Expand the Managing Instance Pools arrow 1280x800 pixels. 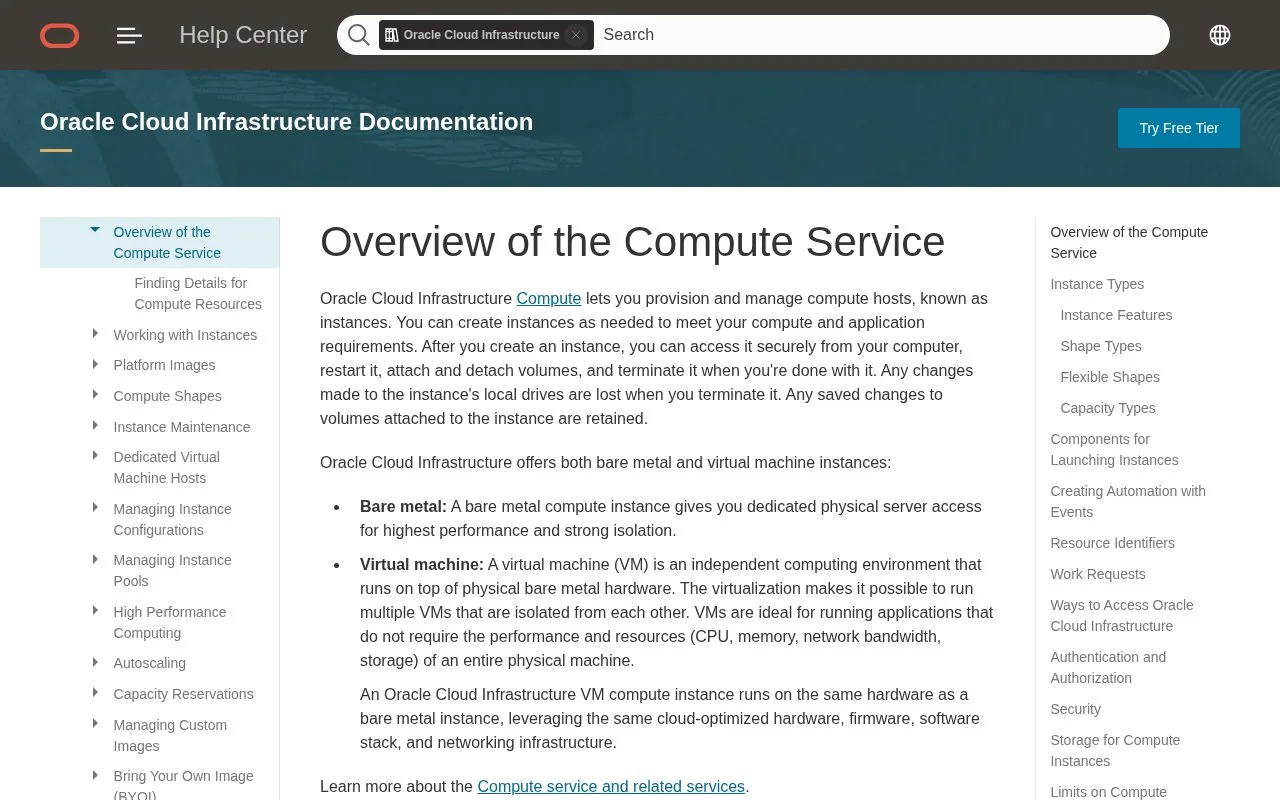(95, 559)
